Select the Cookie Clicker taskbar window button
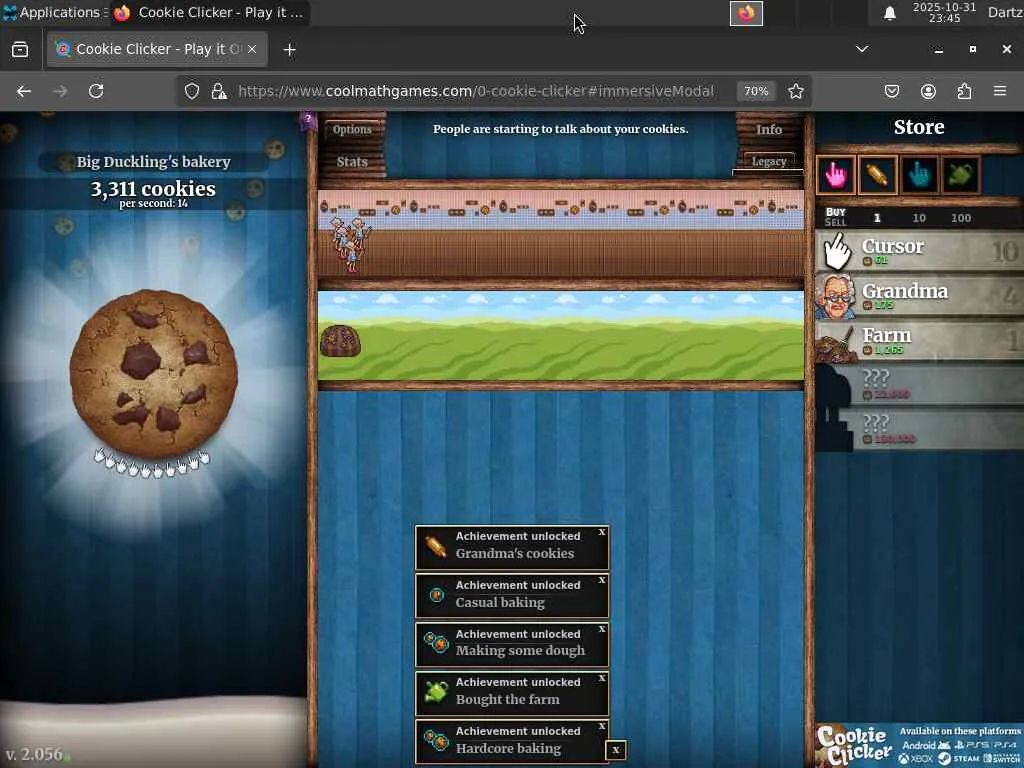 pyautogui.click(x=209, y=12)
